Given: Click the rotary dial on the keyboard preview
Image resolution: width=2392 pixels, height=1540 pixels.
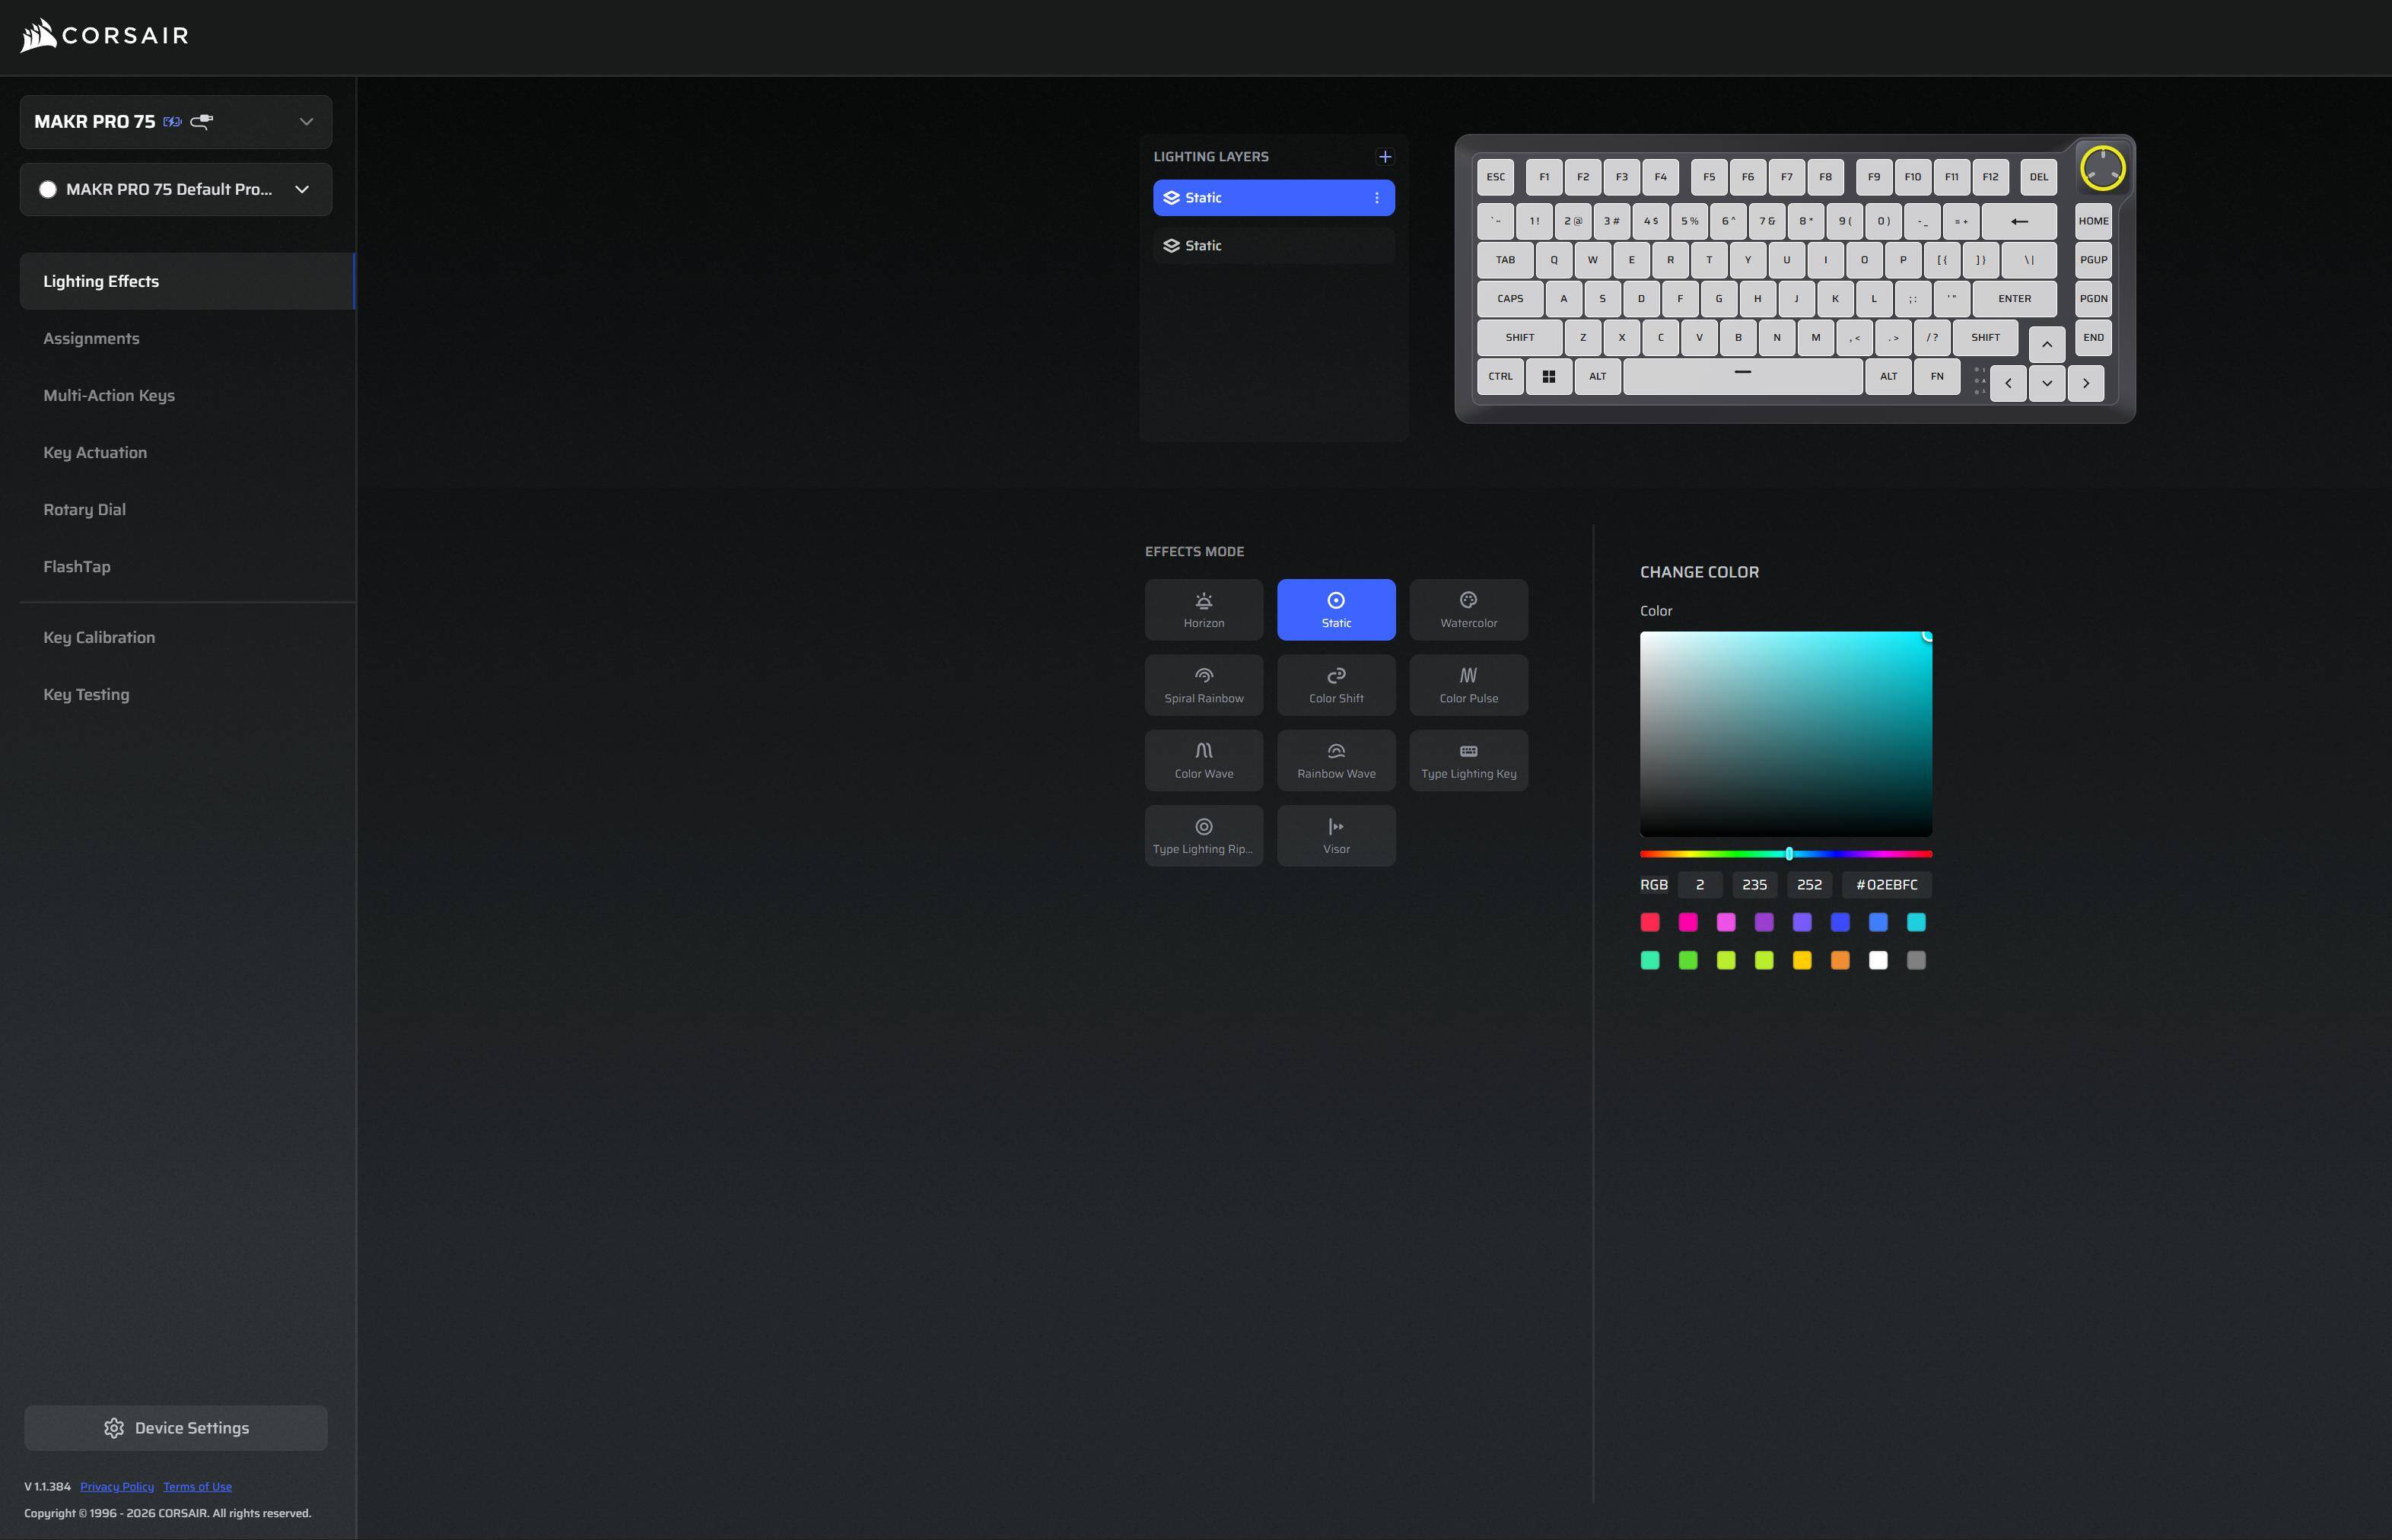Looking at the screenshot, I should 2102,168.
